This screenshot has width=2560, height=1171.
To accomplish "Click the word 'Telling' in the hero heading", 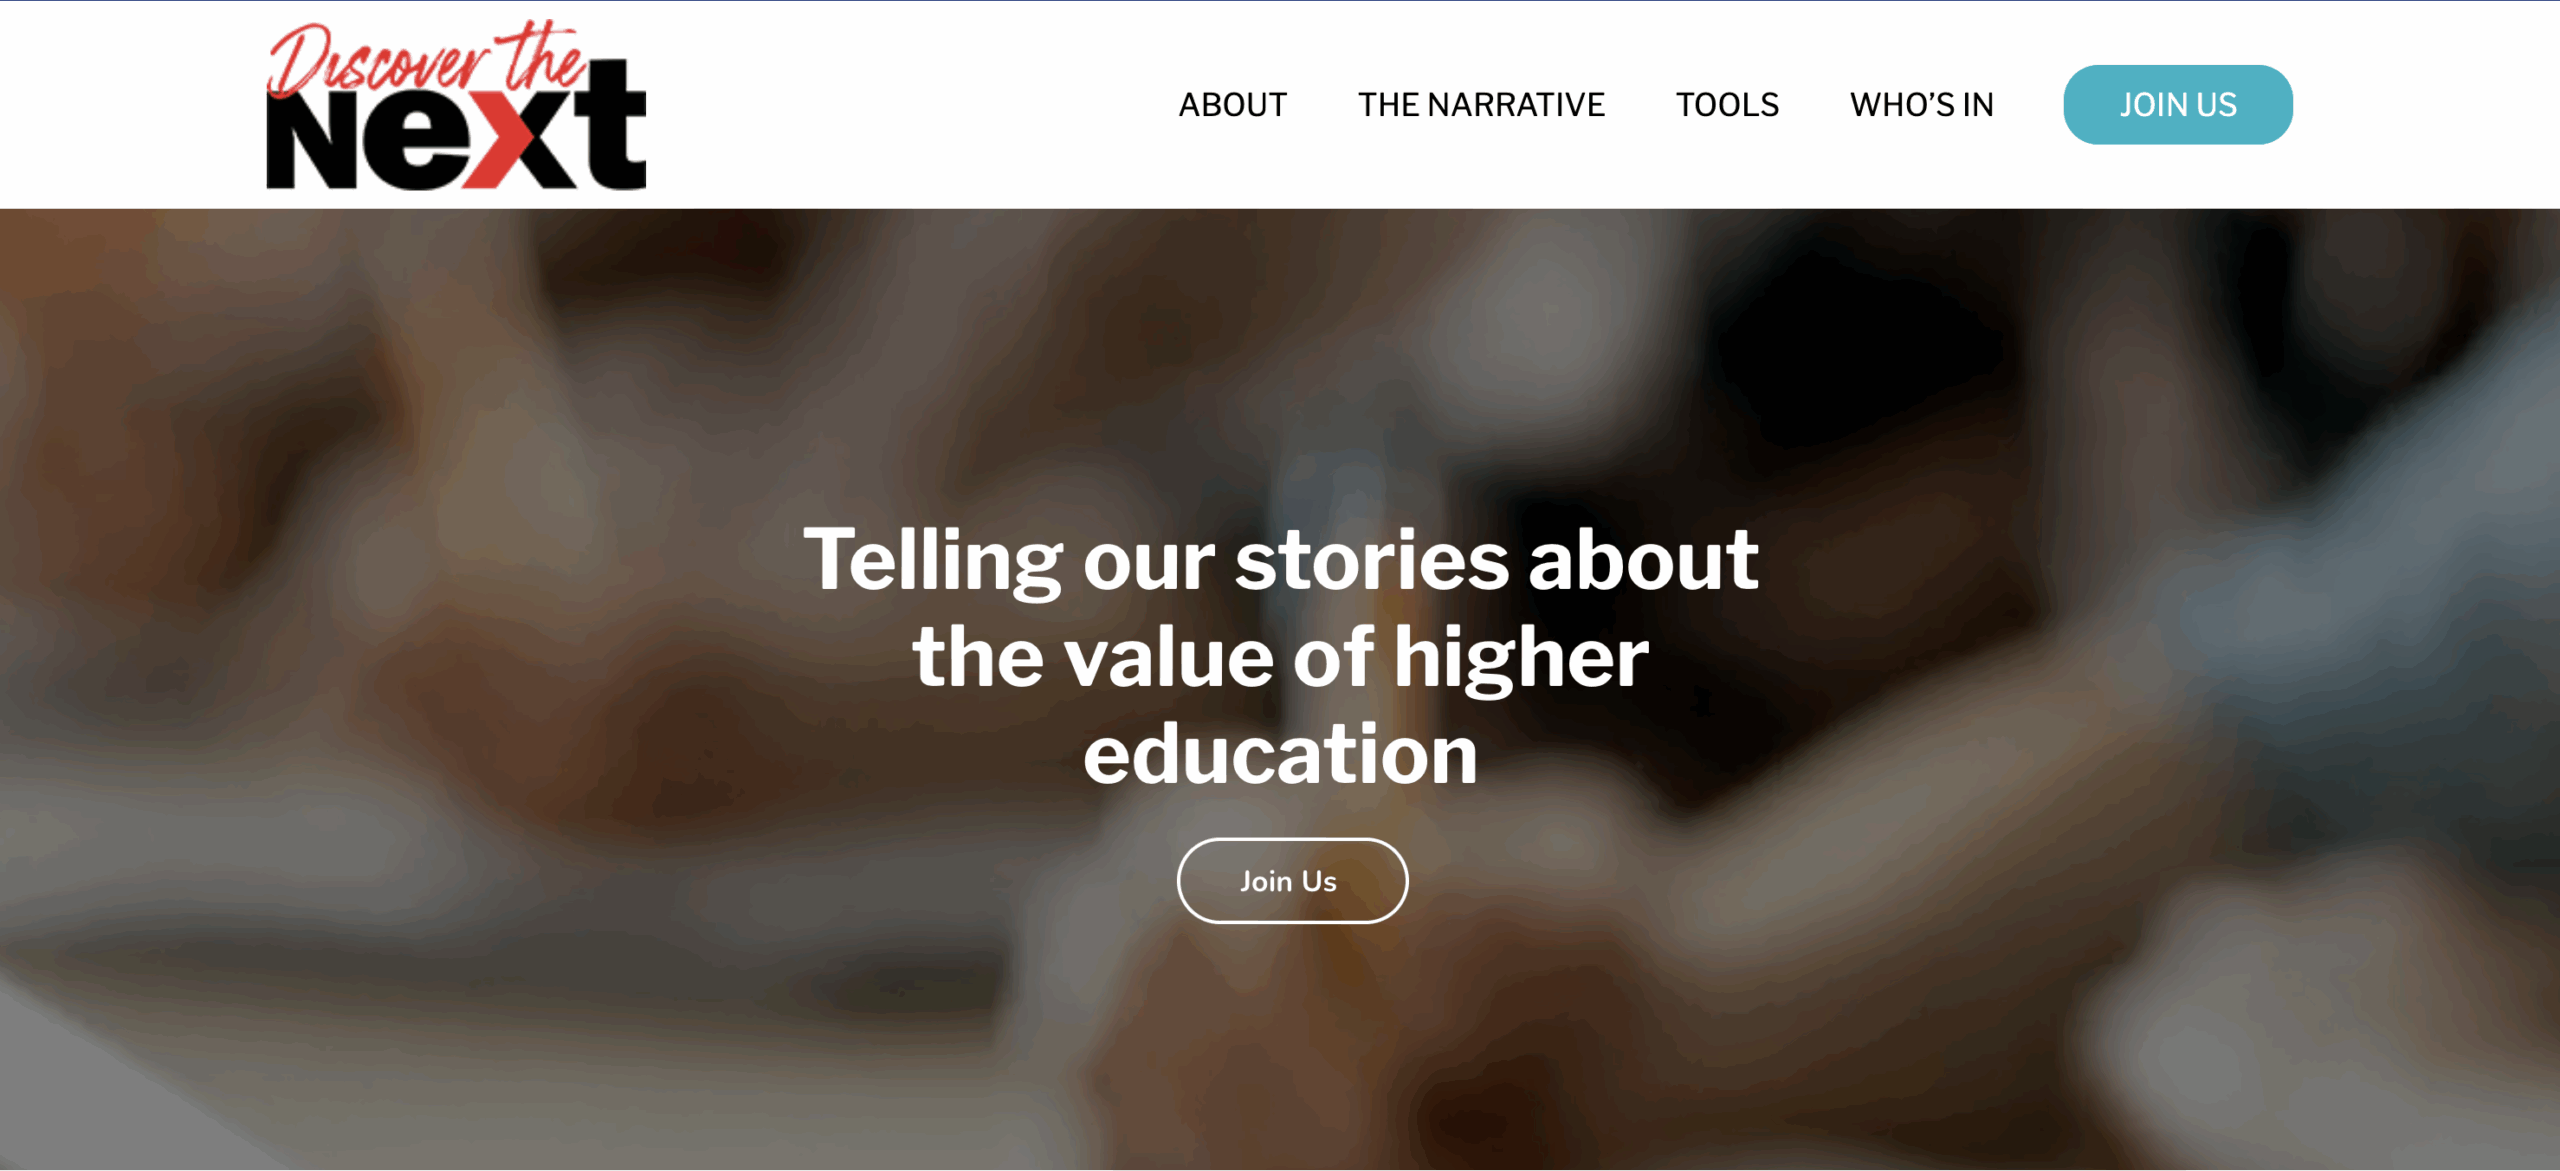I will tap(933, 562).
